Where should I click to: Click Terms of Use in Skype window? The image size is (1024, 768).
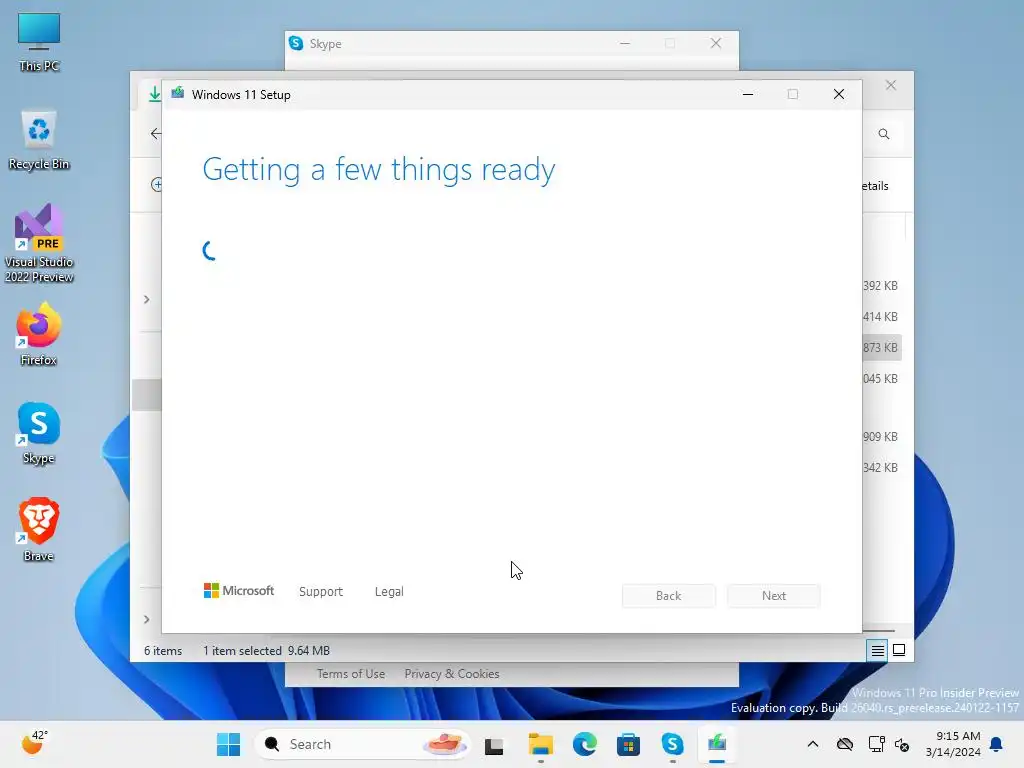click(x=351, y=673)
